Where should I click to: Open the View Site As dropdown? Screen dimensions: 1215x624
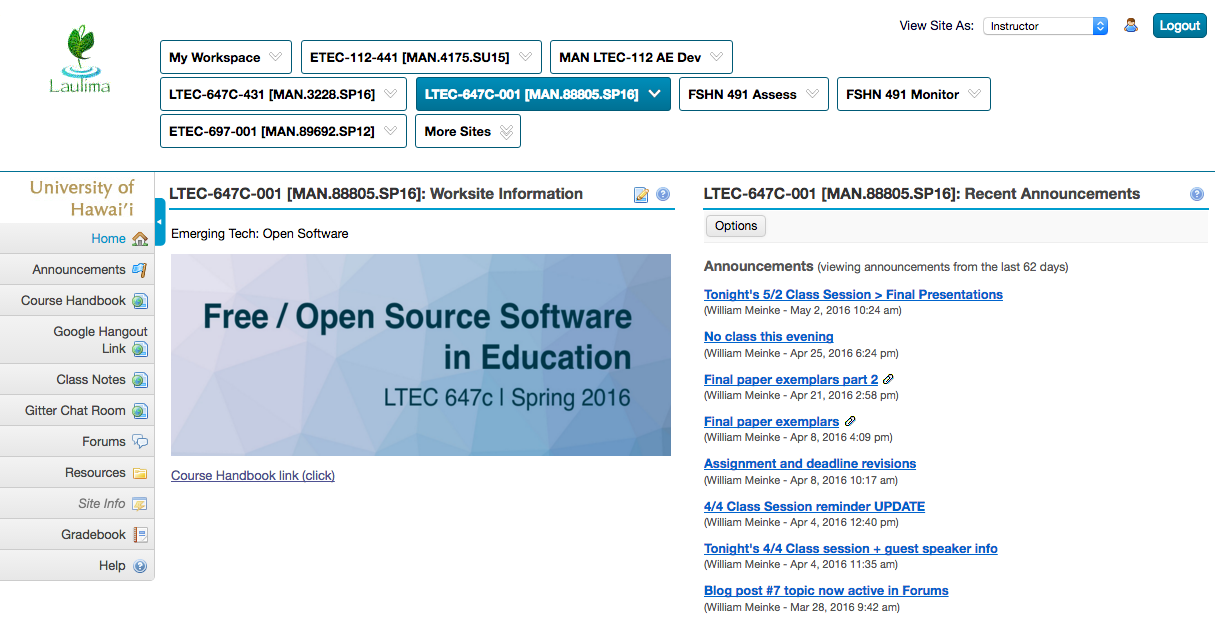point(1045,26)
